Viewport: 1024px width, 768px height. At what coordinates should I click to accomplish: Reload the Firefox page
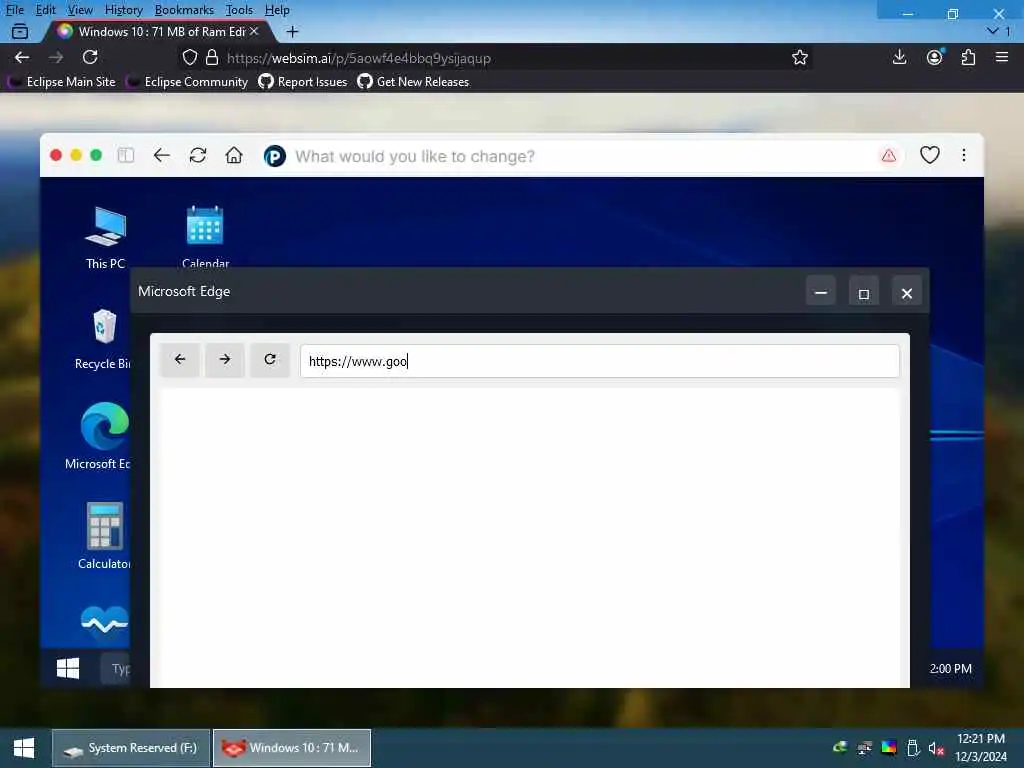coord(90,57)
